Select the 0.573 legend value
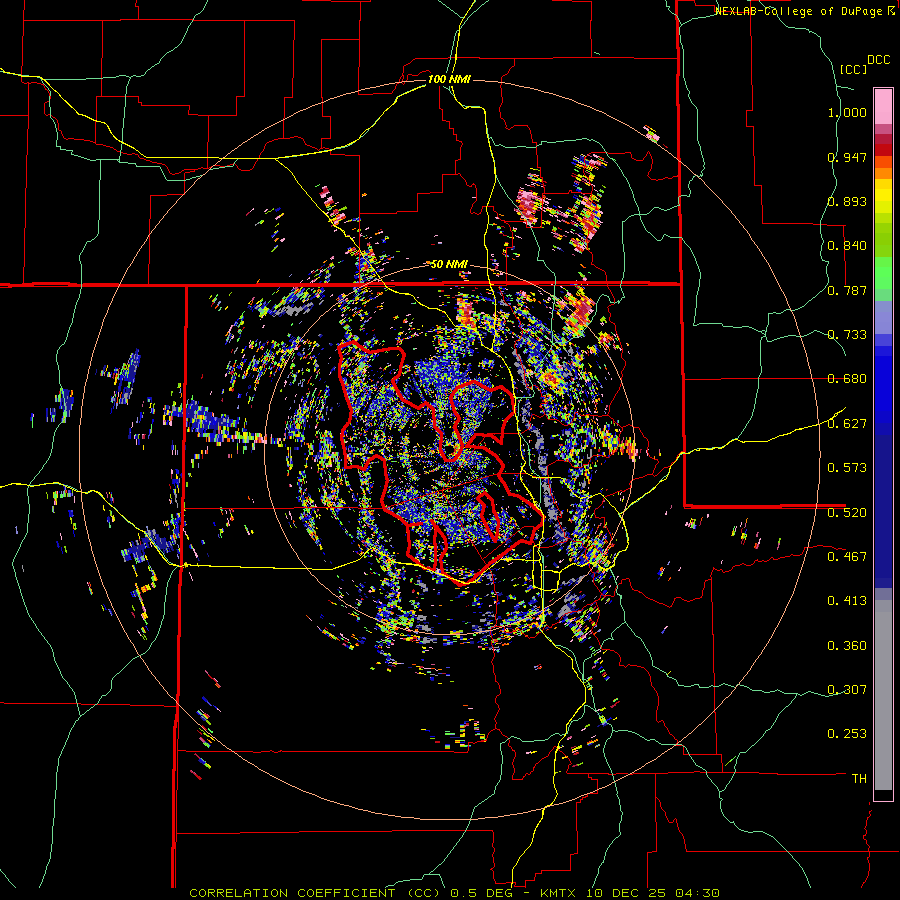Image resolution: width=900 pixels, height=900 pixels. pyautogui.click(x=847, y=468)
